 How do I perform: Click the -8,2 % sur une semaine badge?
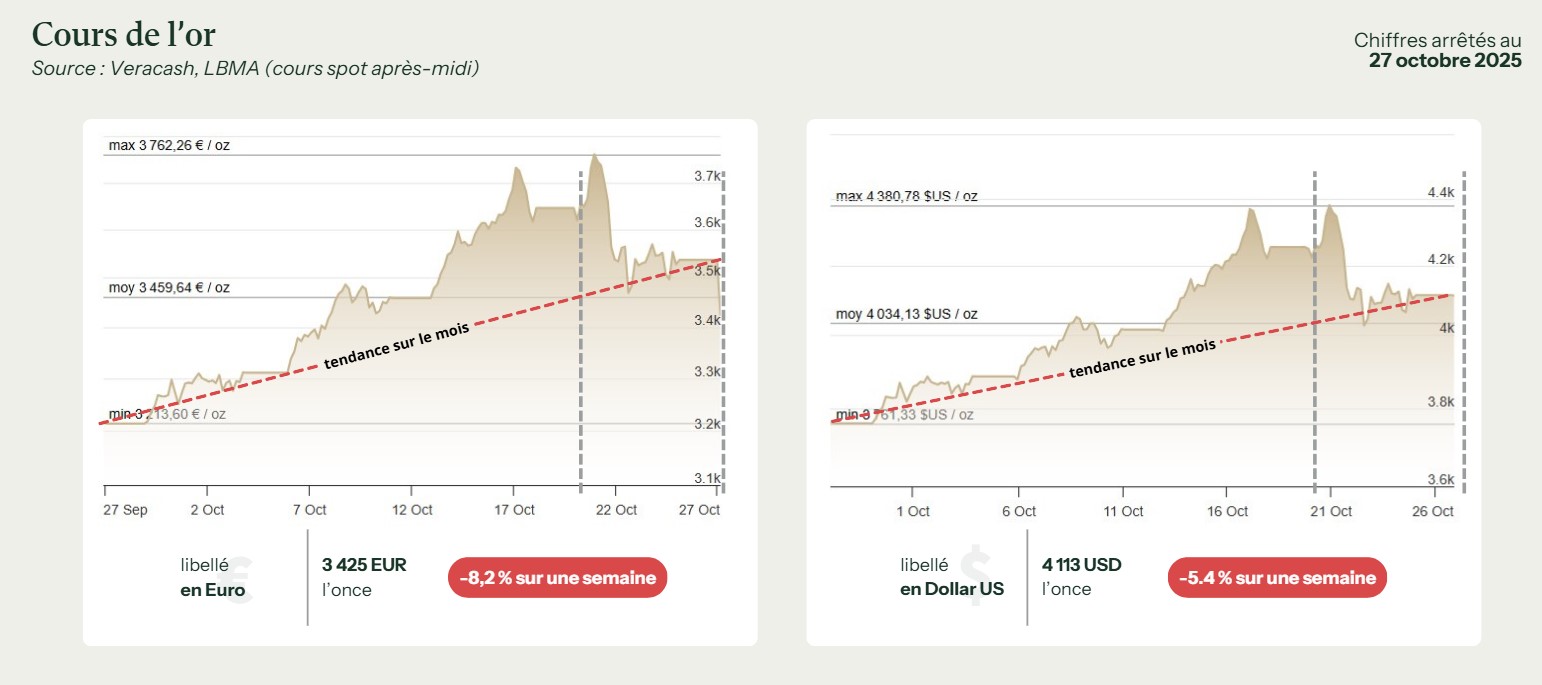(557, 578)
